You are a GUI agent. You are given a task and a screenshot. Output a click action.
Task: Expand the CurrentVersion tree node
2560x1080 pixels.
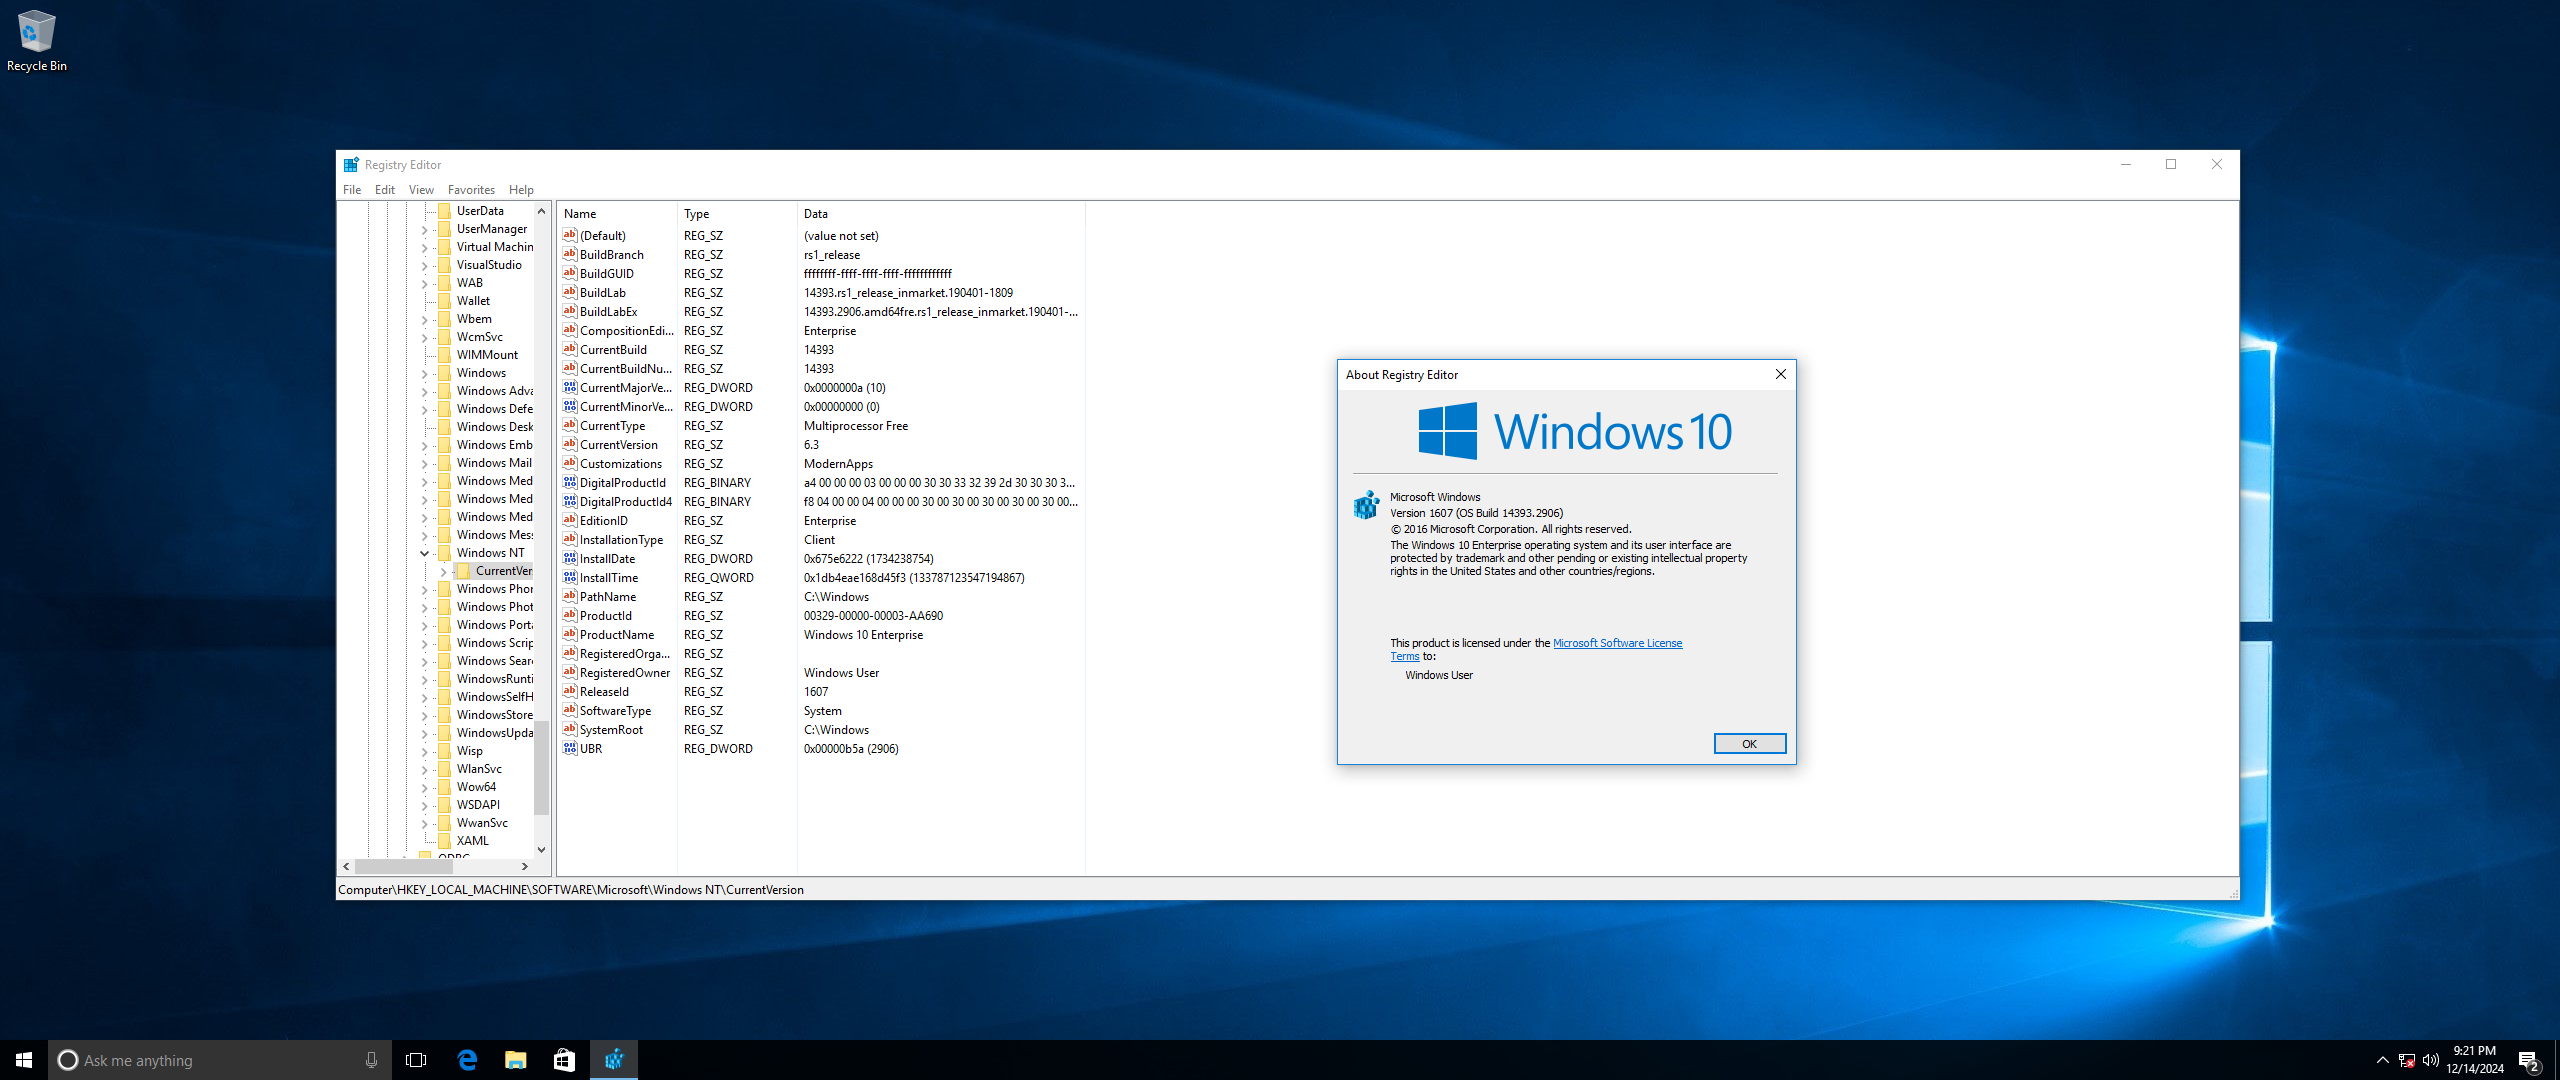[x=443, y=571]
